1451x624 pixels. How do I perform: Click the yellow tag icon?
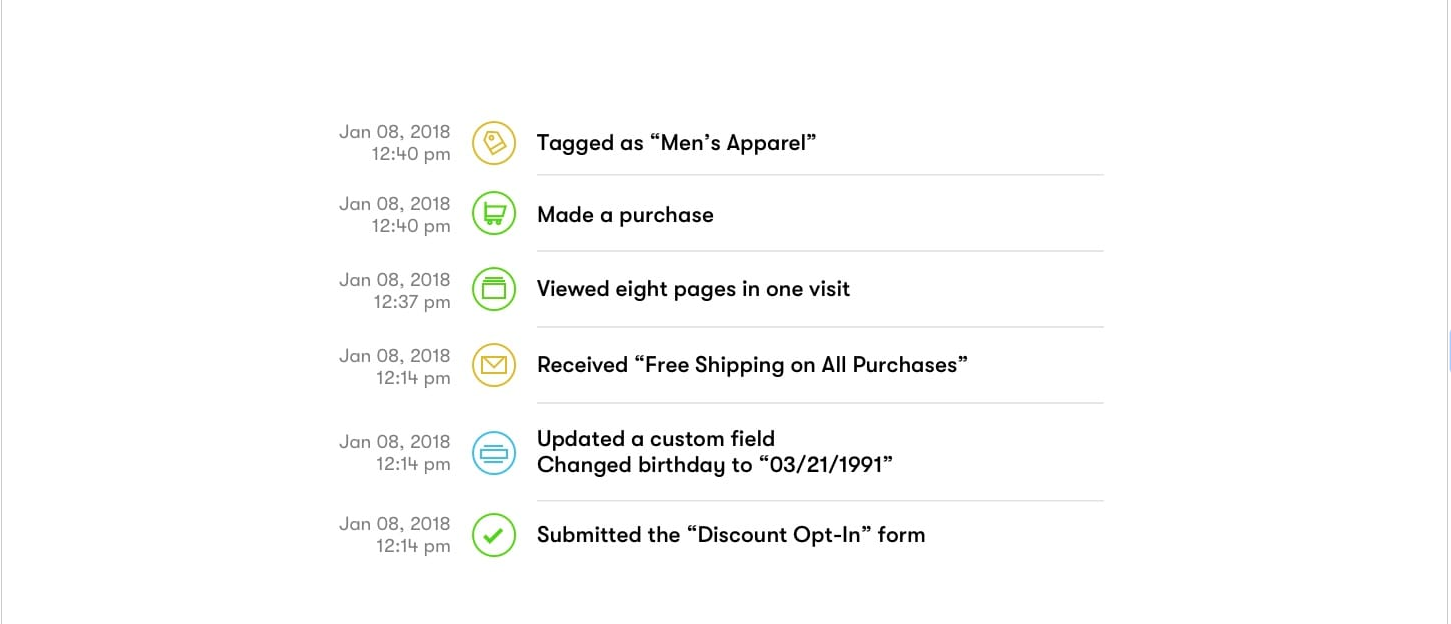pos(494,143)
